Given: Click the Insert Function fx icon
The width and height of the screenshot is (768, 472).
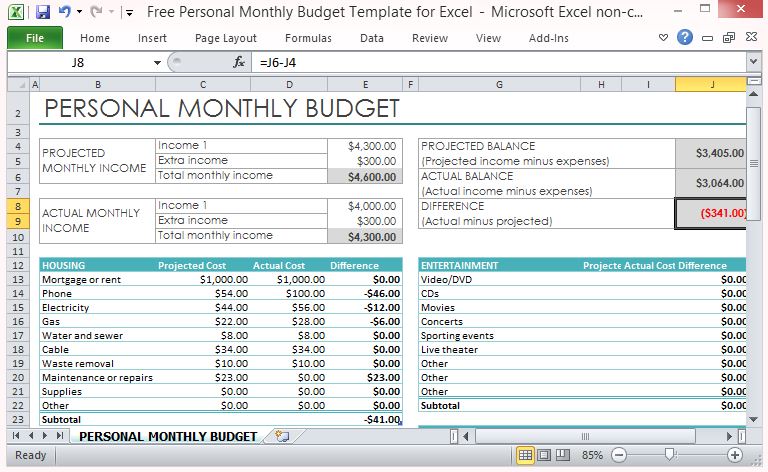Looking at the screenshot, I should pos(239,62).
